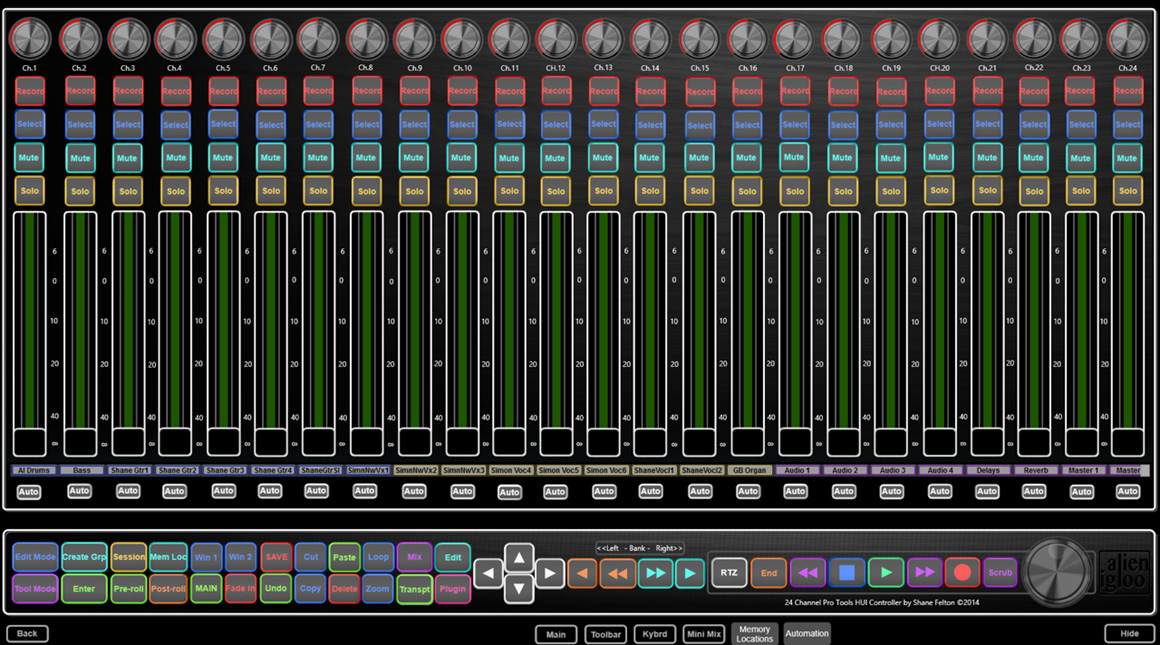The height and width of the screenshot is (645, 1160).
Task: Click the Ch.9 pan knob
Action: point(414,39)
